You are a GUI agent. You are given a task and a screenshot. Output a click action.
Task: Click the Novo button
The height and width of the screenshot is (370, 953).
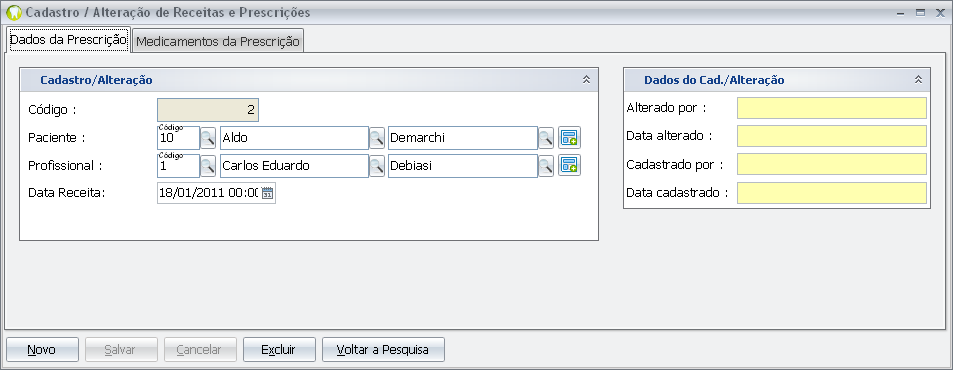point(42,350)
